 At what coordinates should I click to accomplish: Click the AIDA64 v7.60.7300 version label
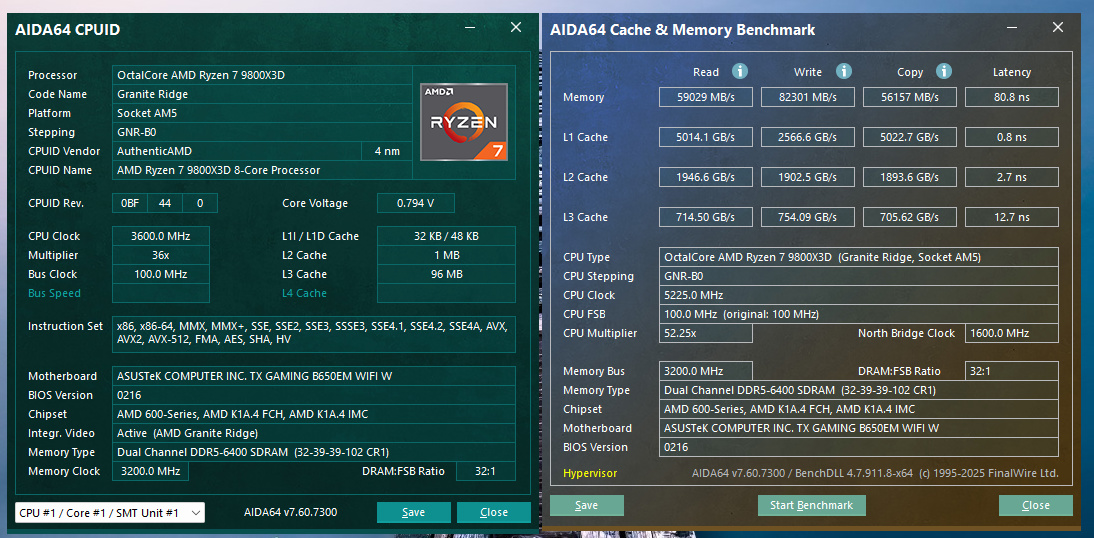coord(290,513)
